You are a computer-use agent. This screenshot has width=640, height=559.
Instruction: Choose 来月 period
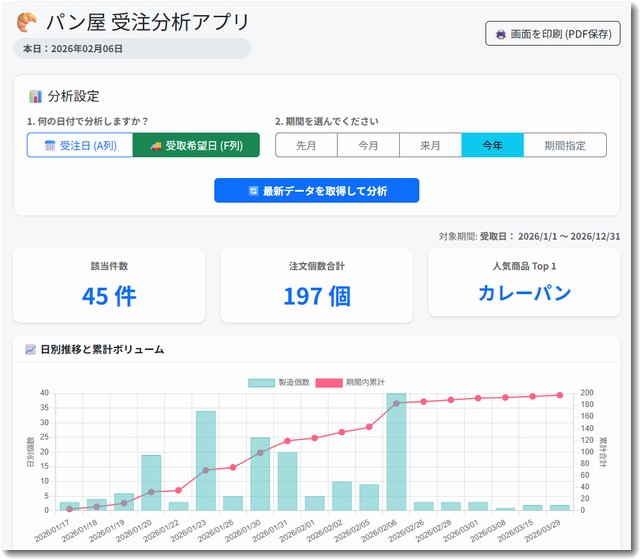click(x=431, y=145)
